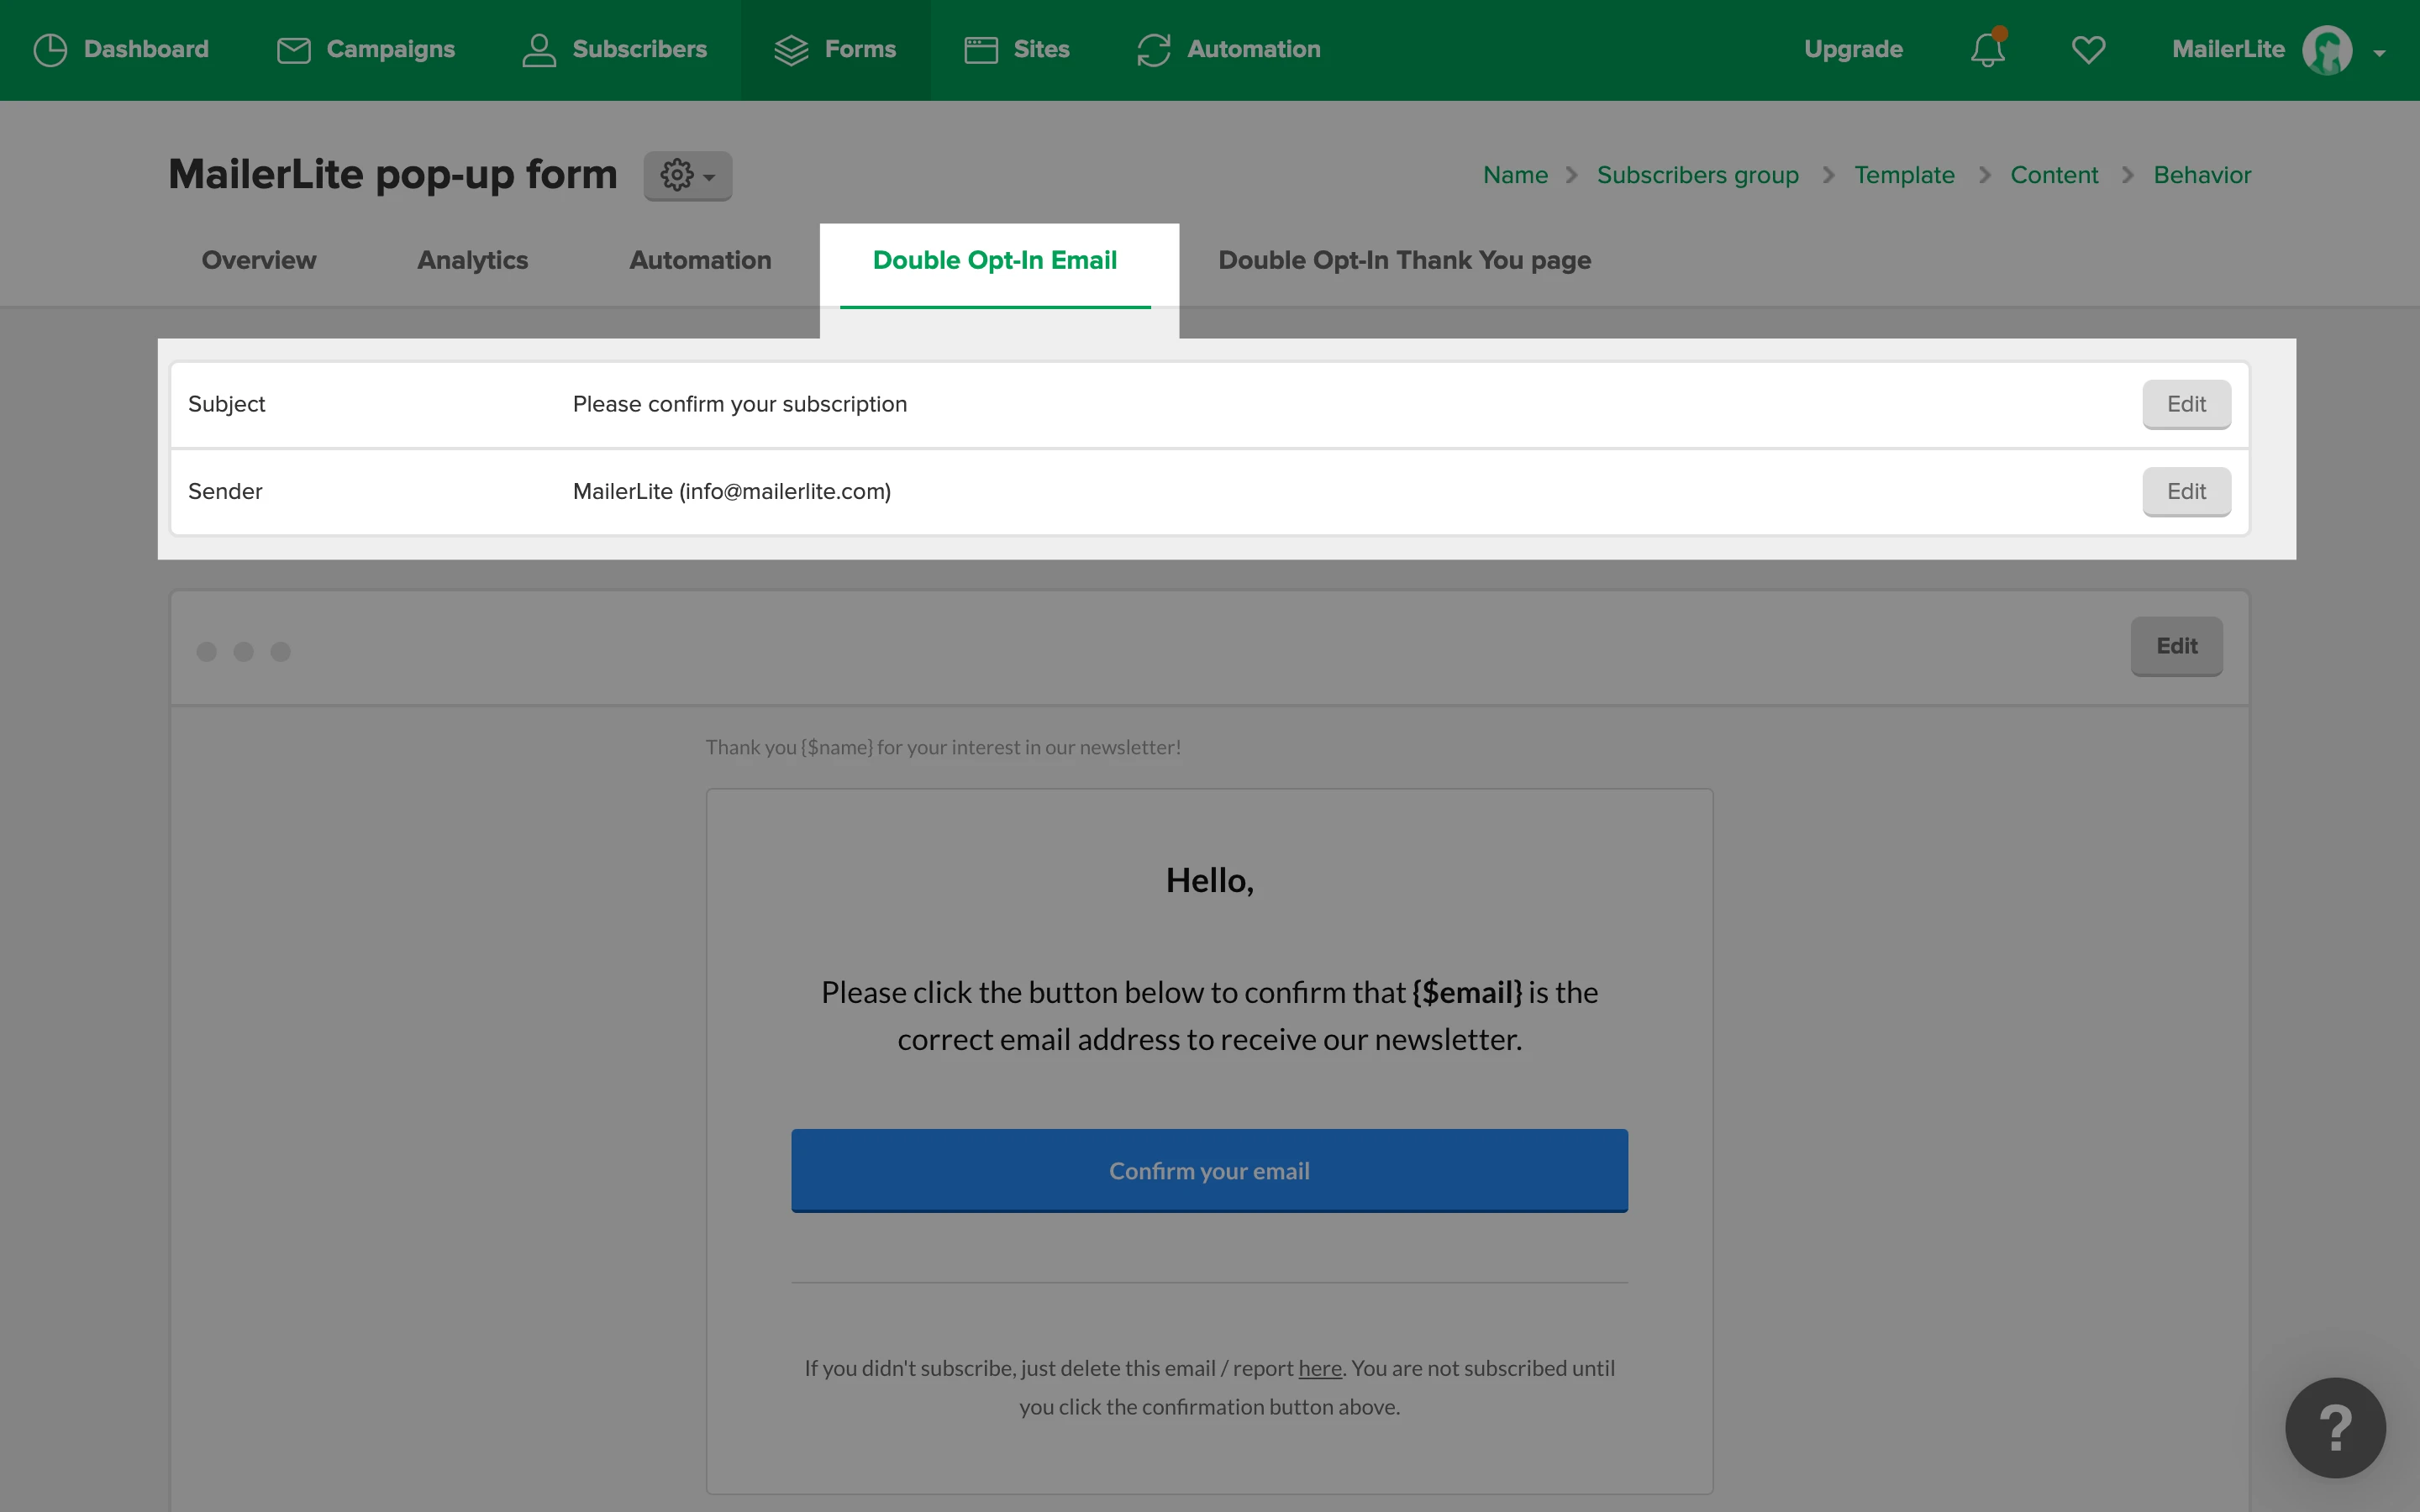Click the Campaigns envelope icon
Image resolution: width=2420 pixels, height=1512 pixels.
(293, 50)
